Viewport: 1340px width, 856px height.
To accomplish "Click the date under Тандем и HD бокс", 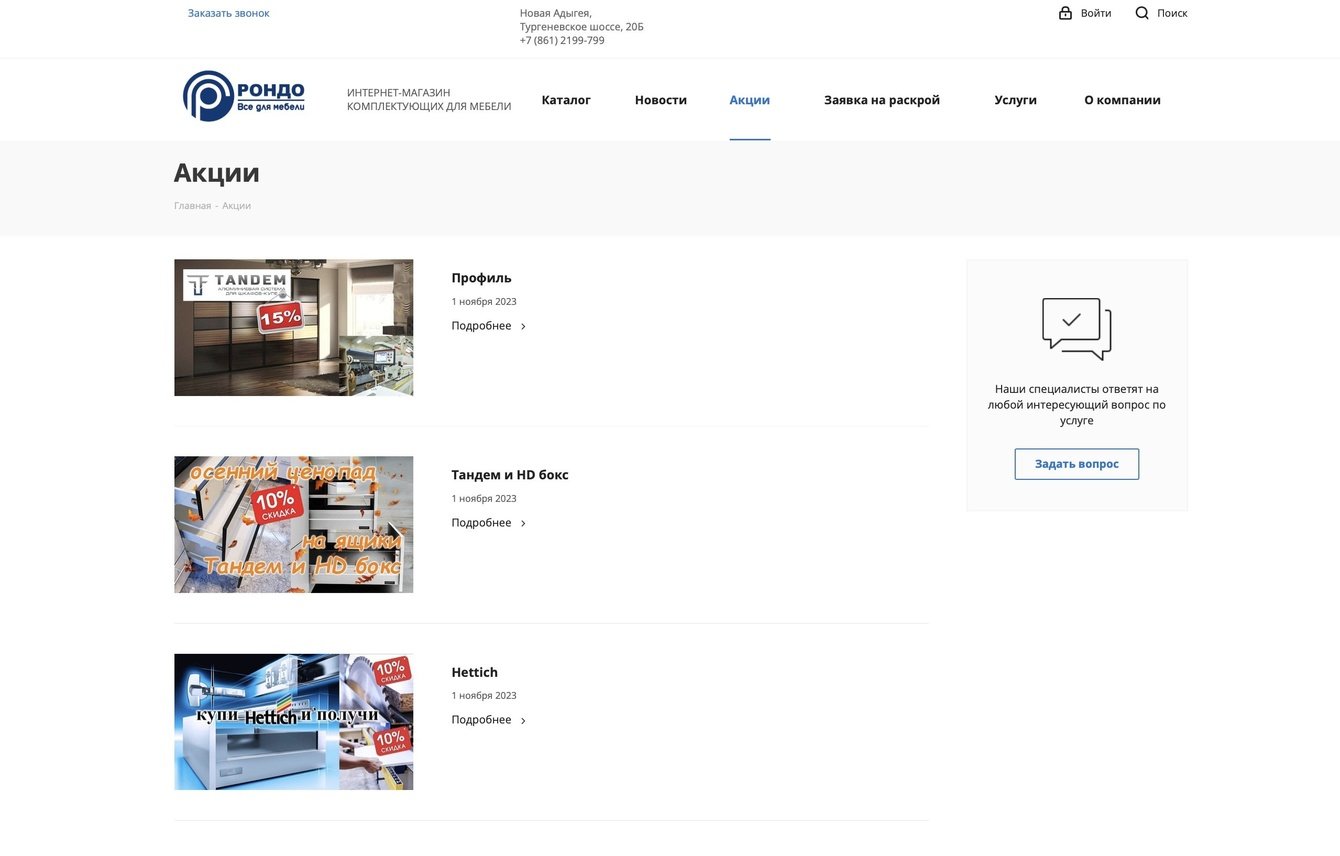I will (484, 499).
